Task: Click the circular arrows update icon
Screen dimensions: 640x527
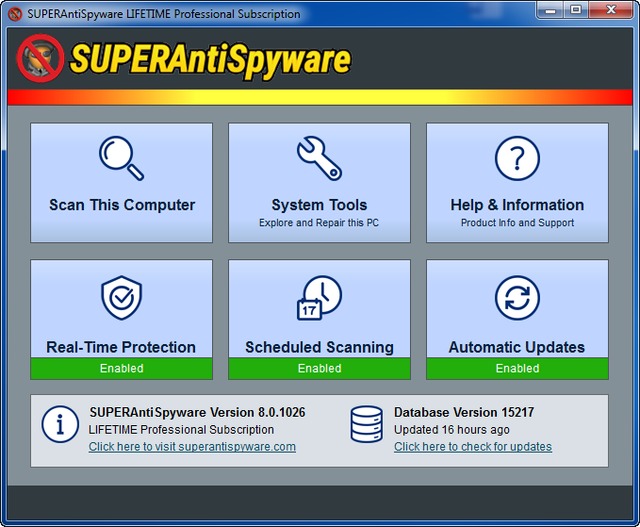Action: 517,297
